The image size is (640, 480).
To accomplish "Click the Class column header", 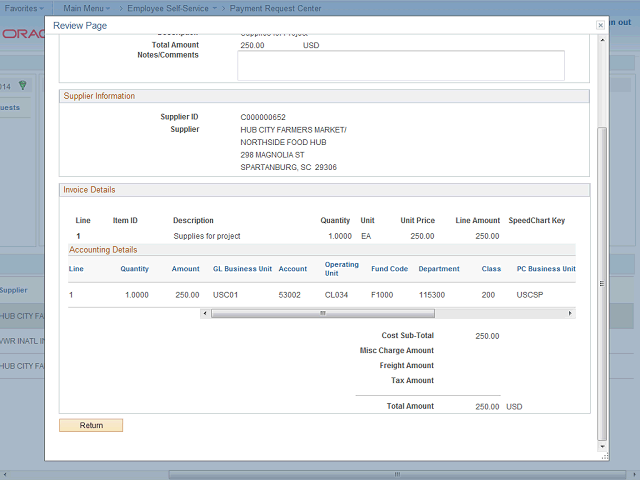I will [491, 269].
